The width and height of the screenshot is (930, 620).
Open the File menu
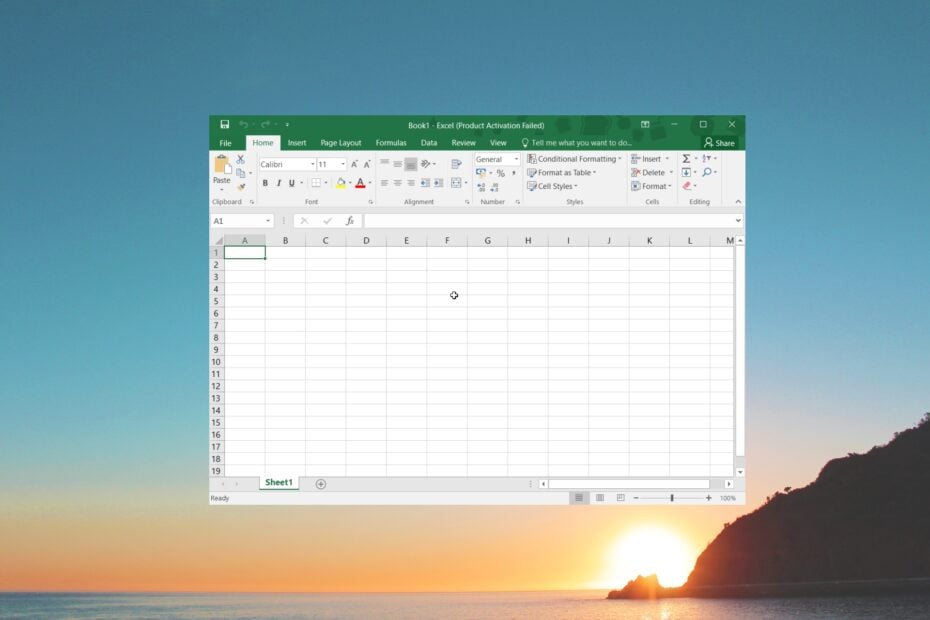[x=226, y=143]
